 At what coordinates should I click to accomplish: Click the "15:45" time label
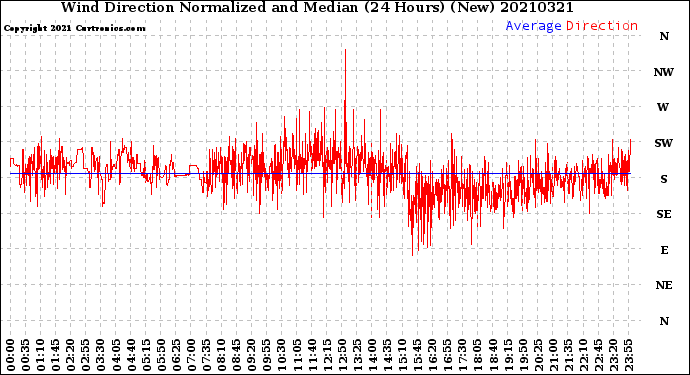click(418, 355)
